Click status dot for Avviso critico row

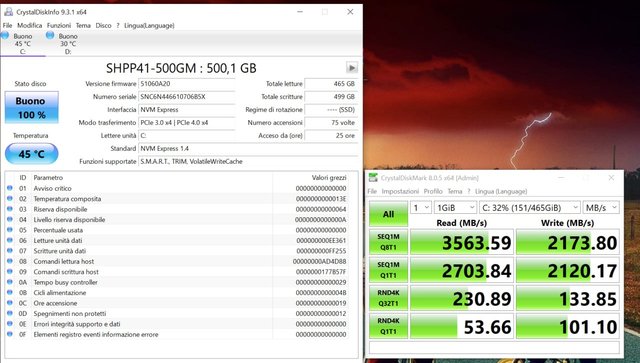click(10, 188)
